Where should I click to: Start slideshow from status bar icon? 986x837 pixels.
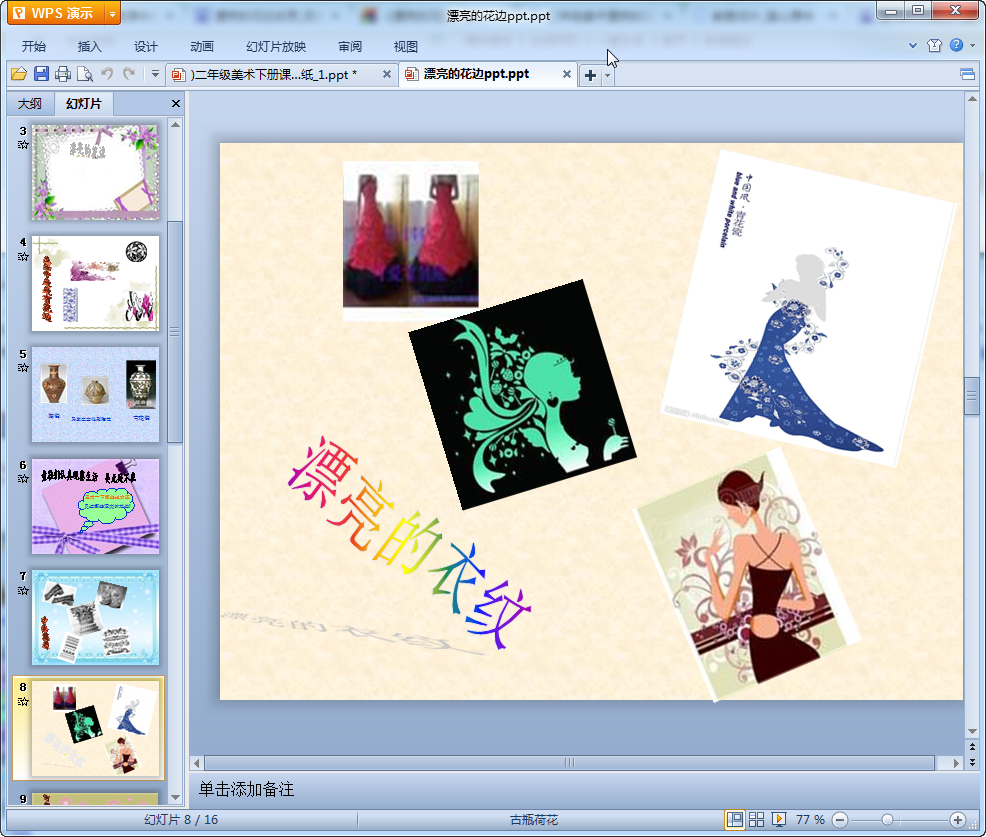pos(778,819)
